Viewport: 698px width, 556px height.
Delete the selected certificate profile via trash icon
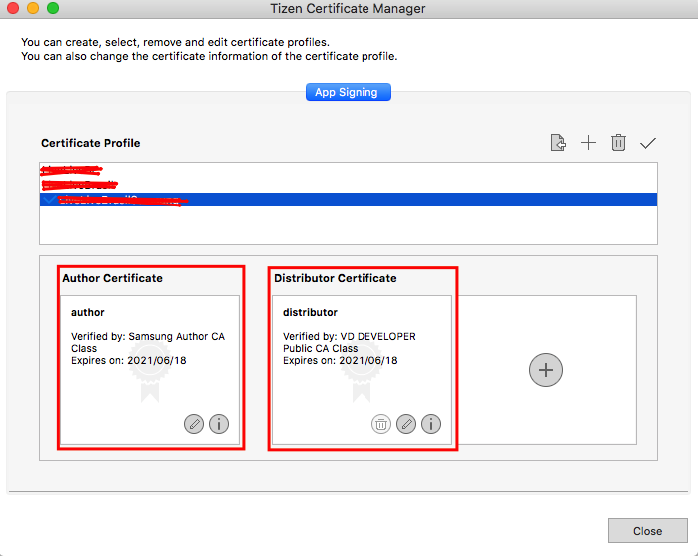click(x=618, y=143)
